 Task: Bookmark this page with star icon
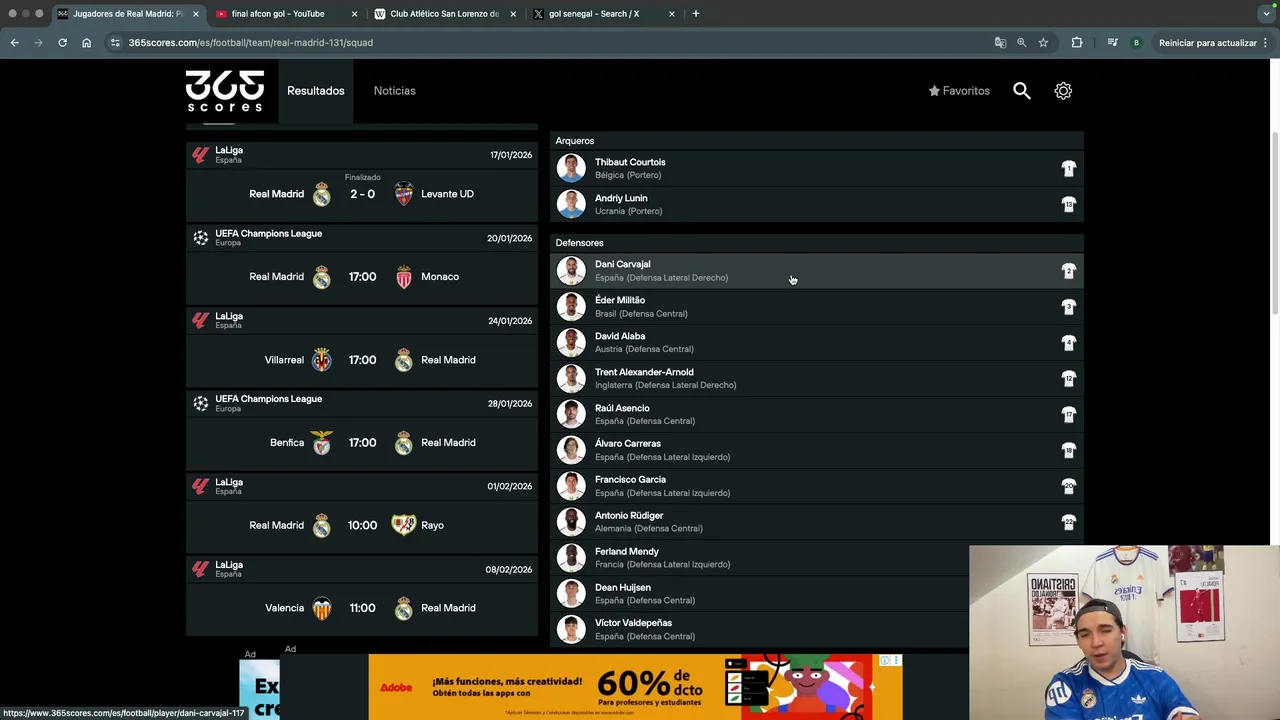click(1043, 43)
